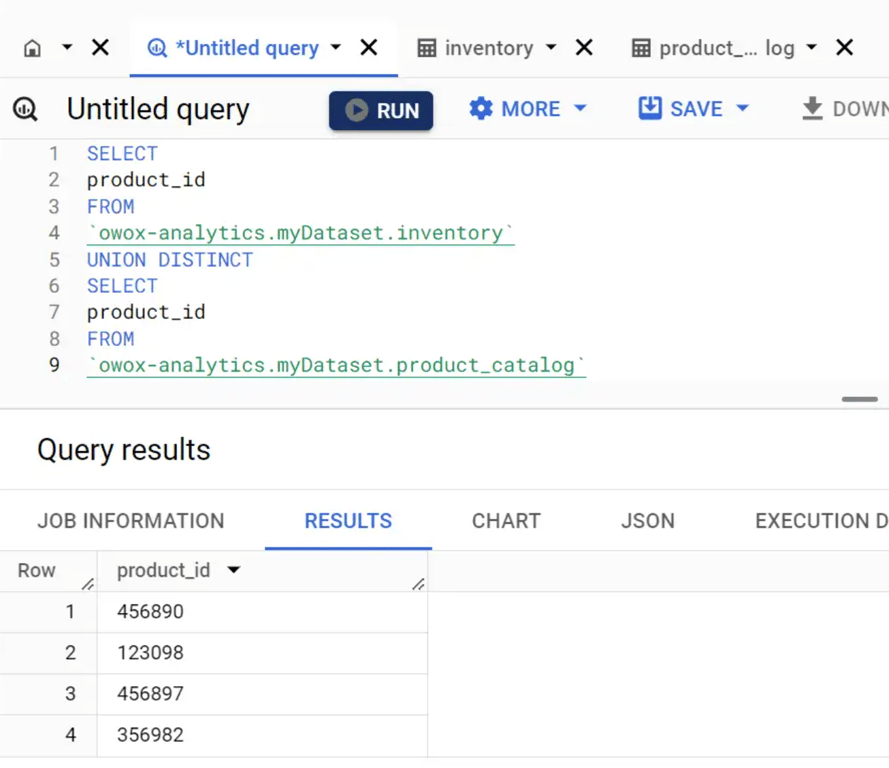Click the editor horizontal scrollbar handle

pyautogui.click(x=860, y=399)
